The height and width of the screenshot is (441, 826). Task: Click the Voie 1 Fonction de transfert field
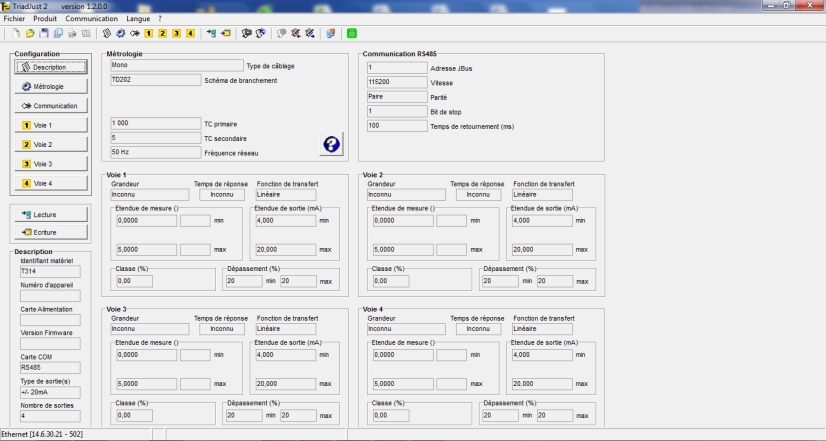pos(286,194)
